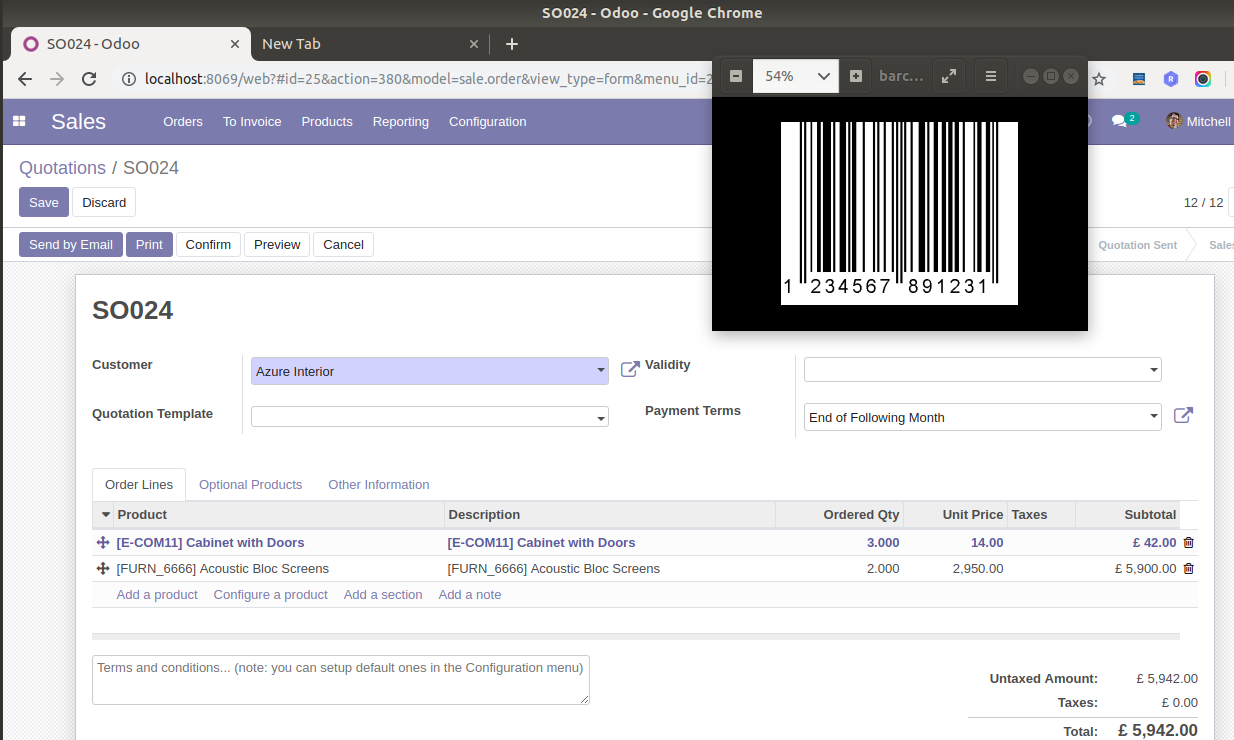Open the Configuration menu

point(487,121)
